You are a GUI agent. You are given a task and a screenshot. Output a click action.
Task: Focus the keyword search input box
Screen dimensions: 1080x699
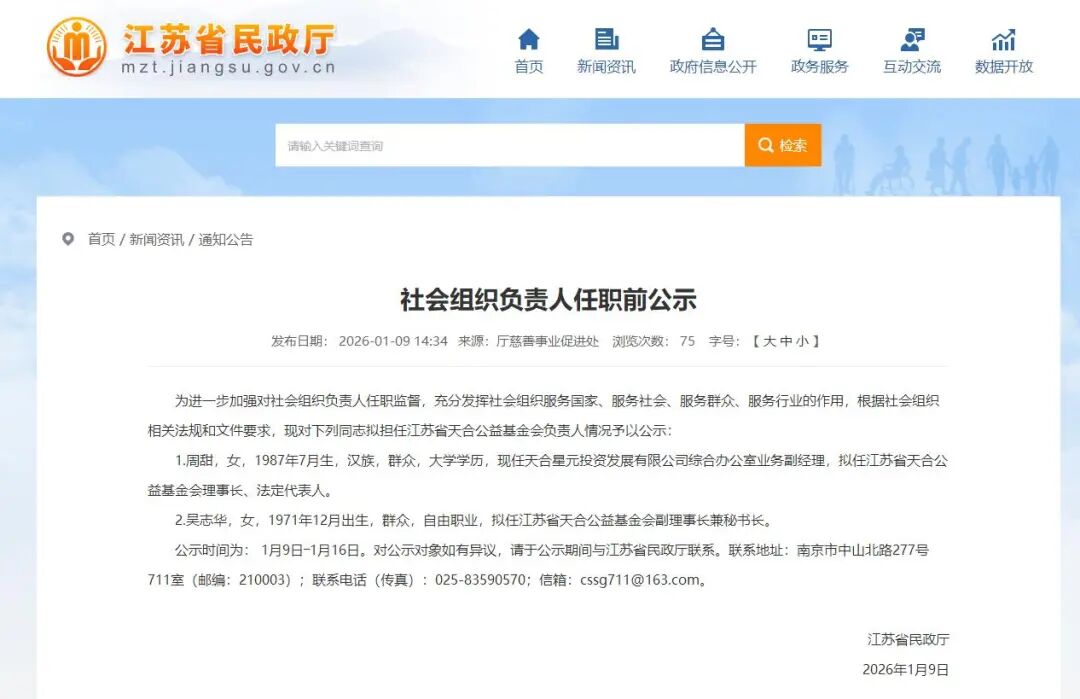click(x=509, y=146)
